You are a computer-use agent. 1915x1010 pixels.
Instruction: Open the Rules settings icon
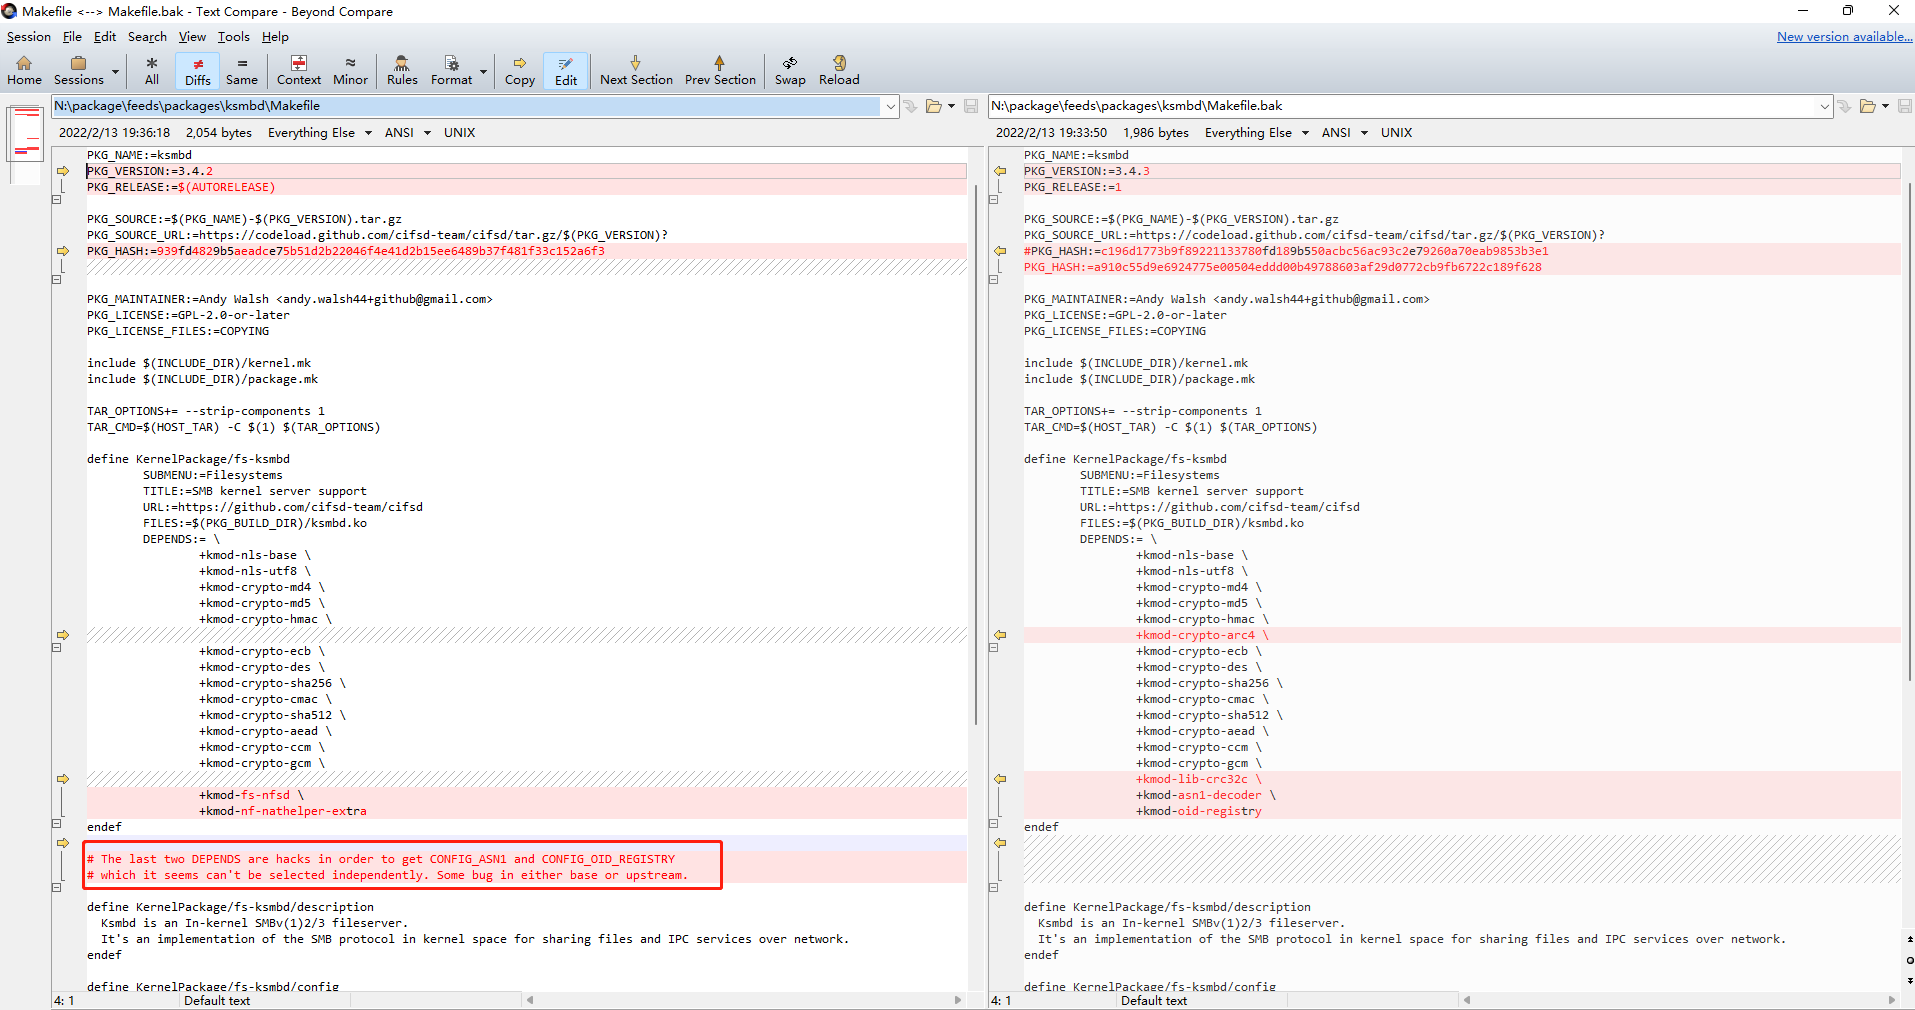402,71
